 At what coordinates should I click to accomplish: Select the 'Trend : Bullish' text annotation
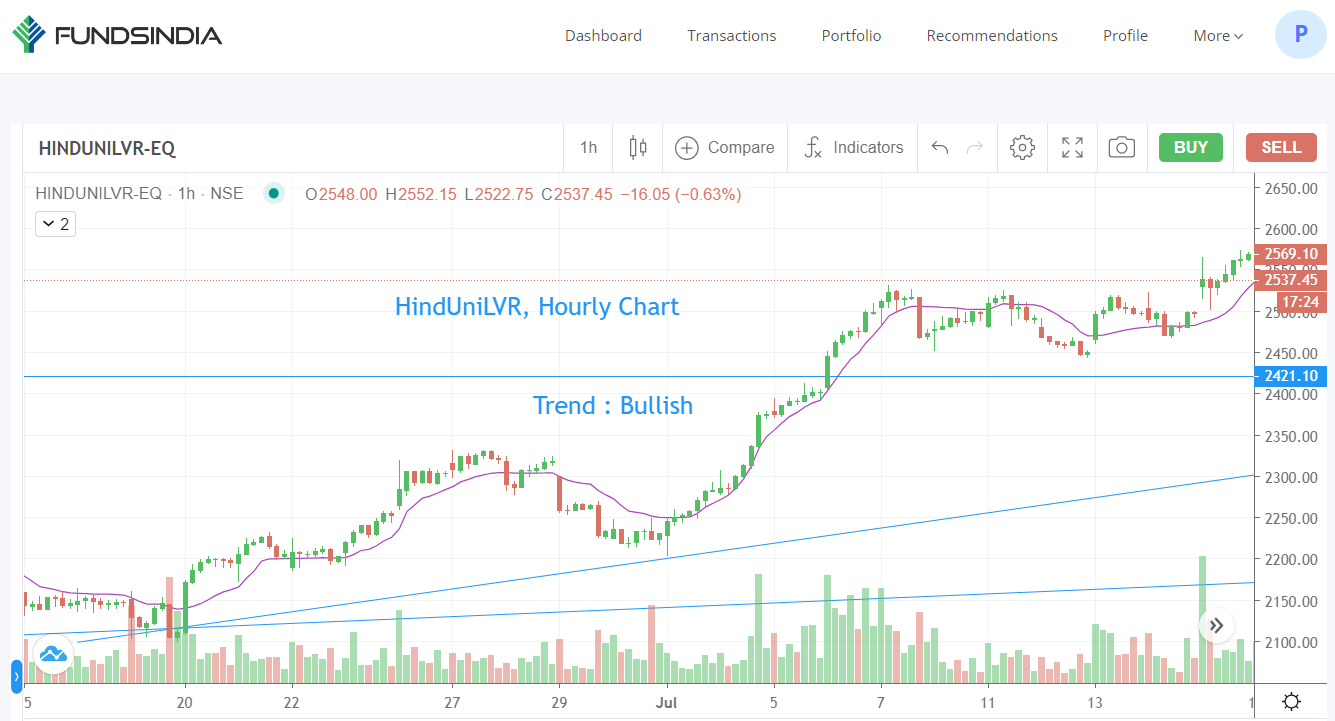click(x=613, y=405)
